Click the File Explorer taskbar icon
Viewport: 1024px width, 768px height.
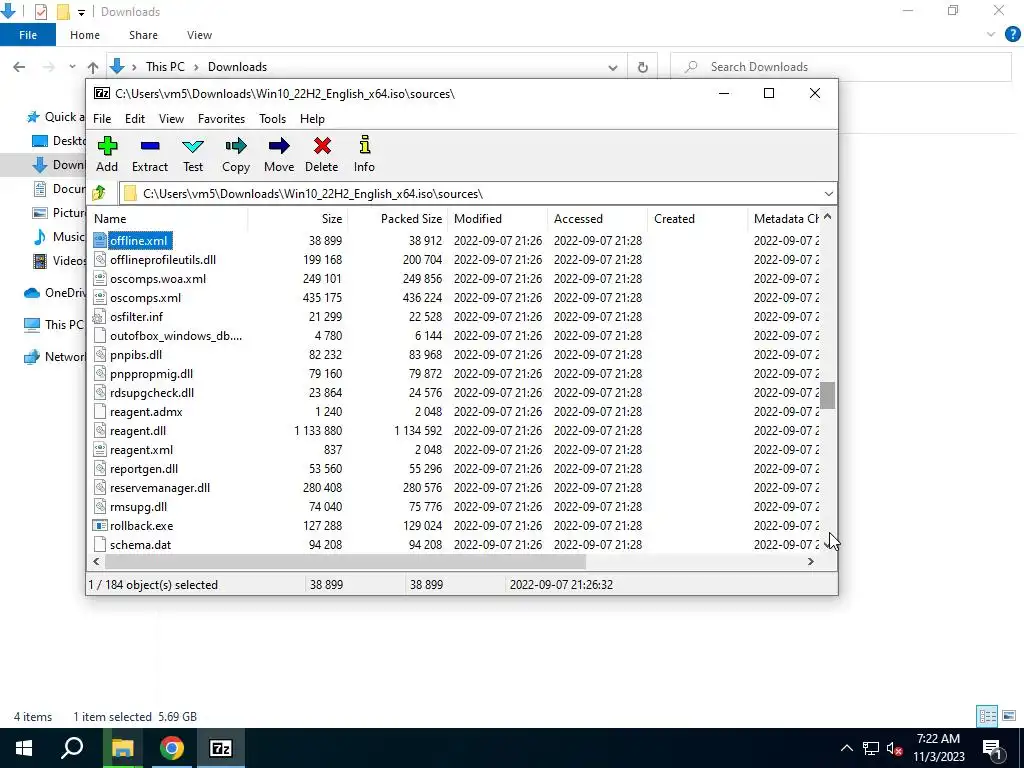coord(123,748)
